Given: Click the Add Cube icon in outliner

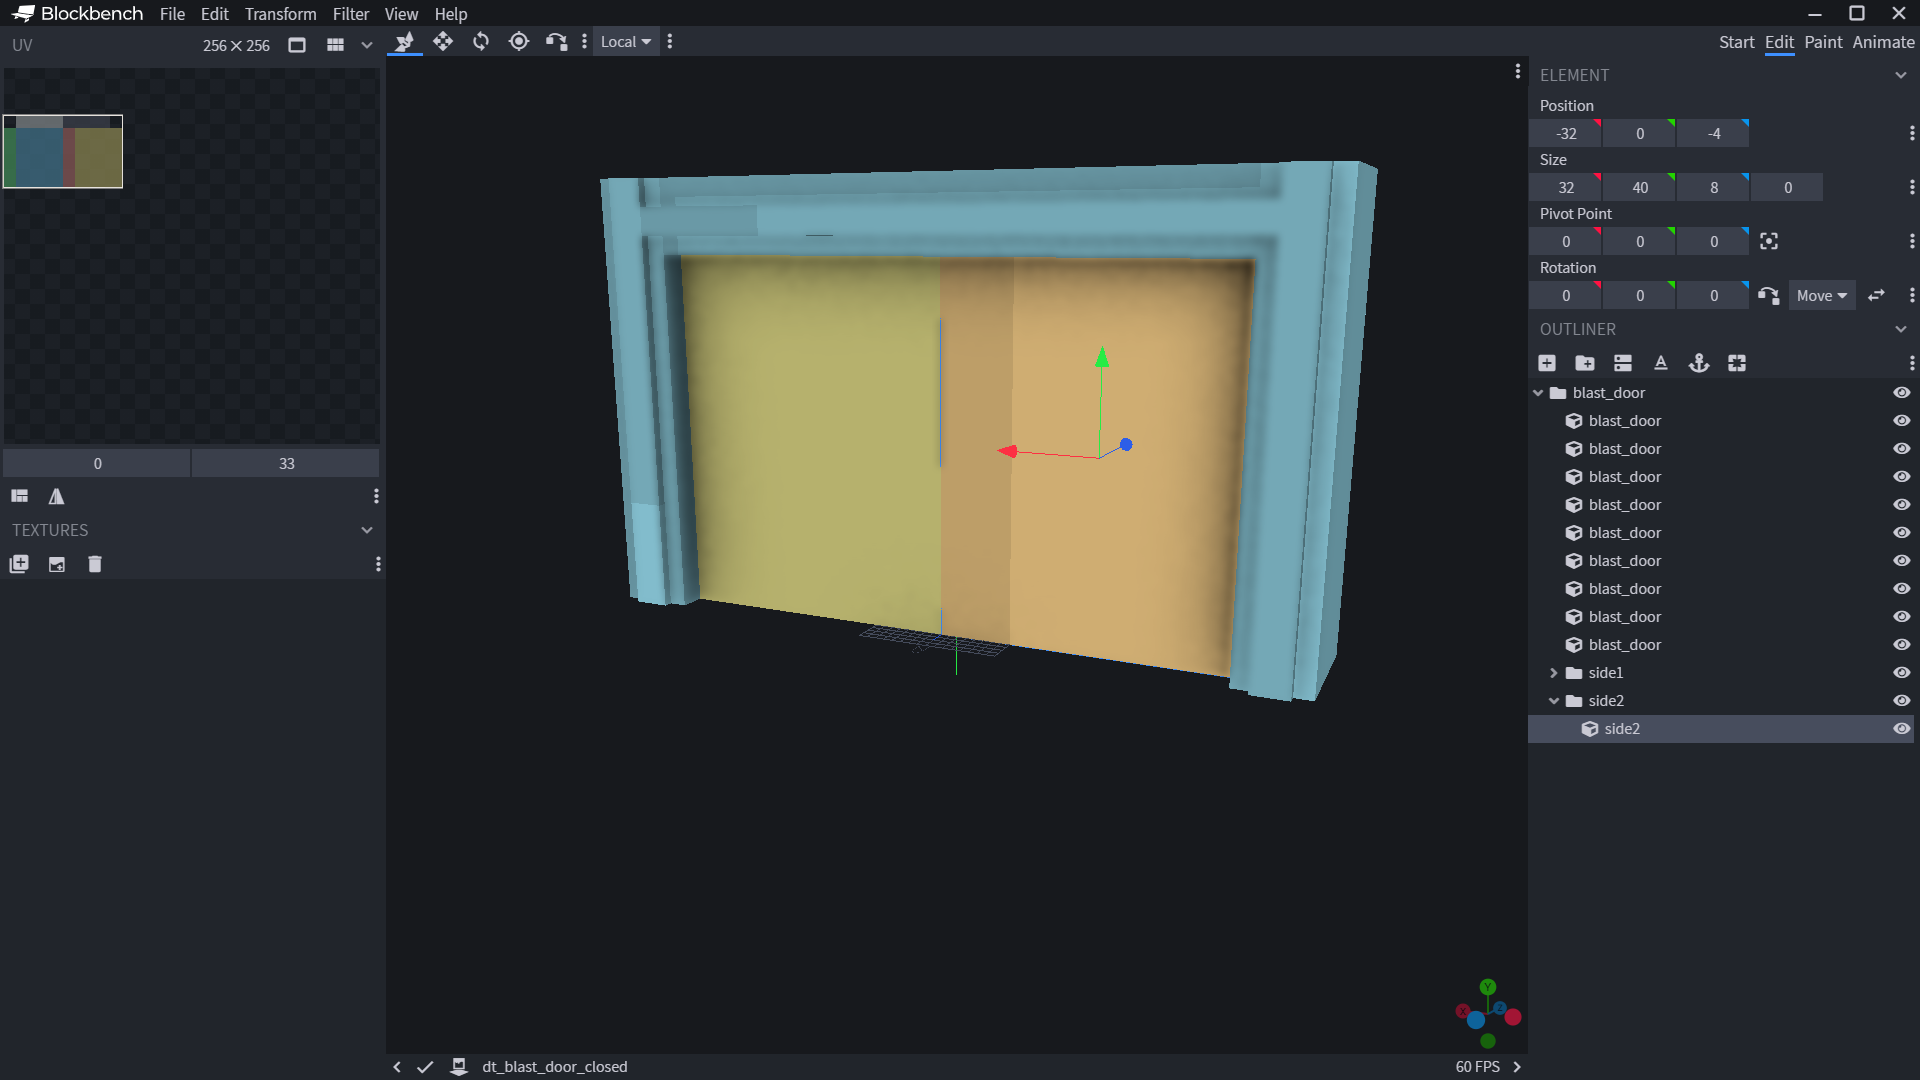Looking at the screenshot, I should (1547, 363).
